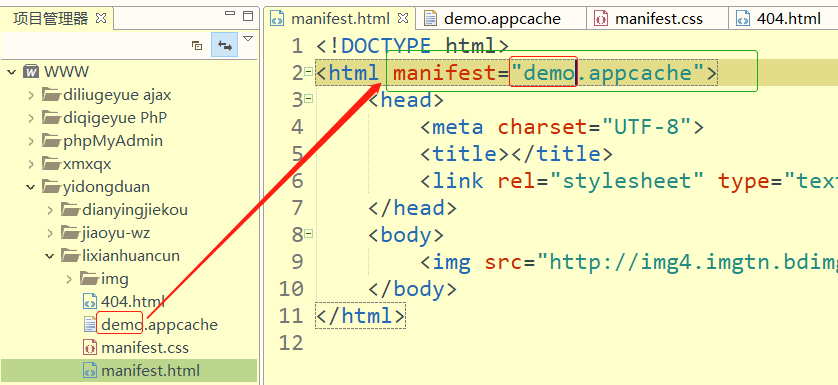Minimize the project manager panel
Image resolution: width=838 pixels, height=385 pixels.
pos(230,14)
